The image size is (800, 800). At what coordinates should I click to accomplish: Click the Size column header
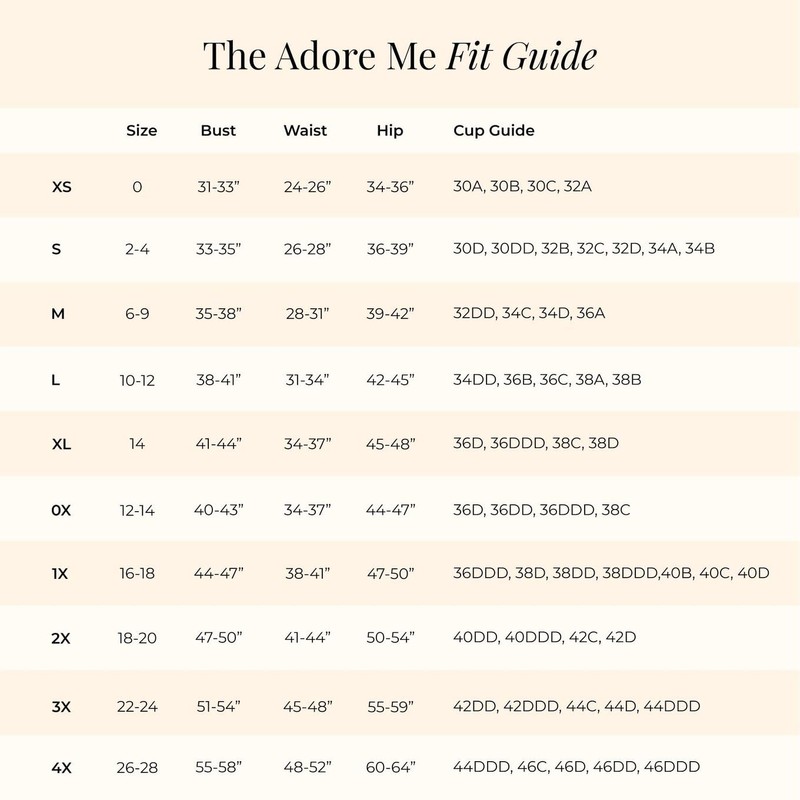pos(141,131)
